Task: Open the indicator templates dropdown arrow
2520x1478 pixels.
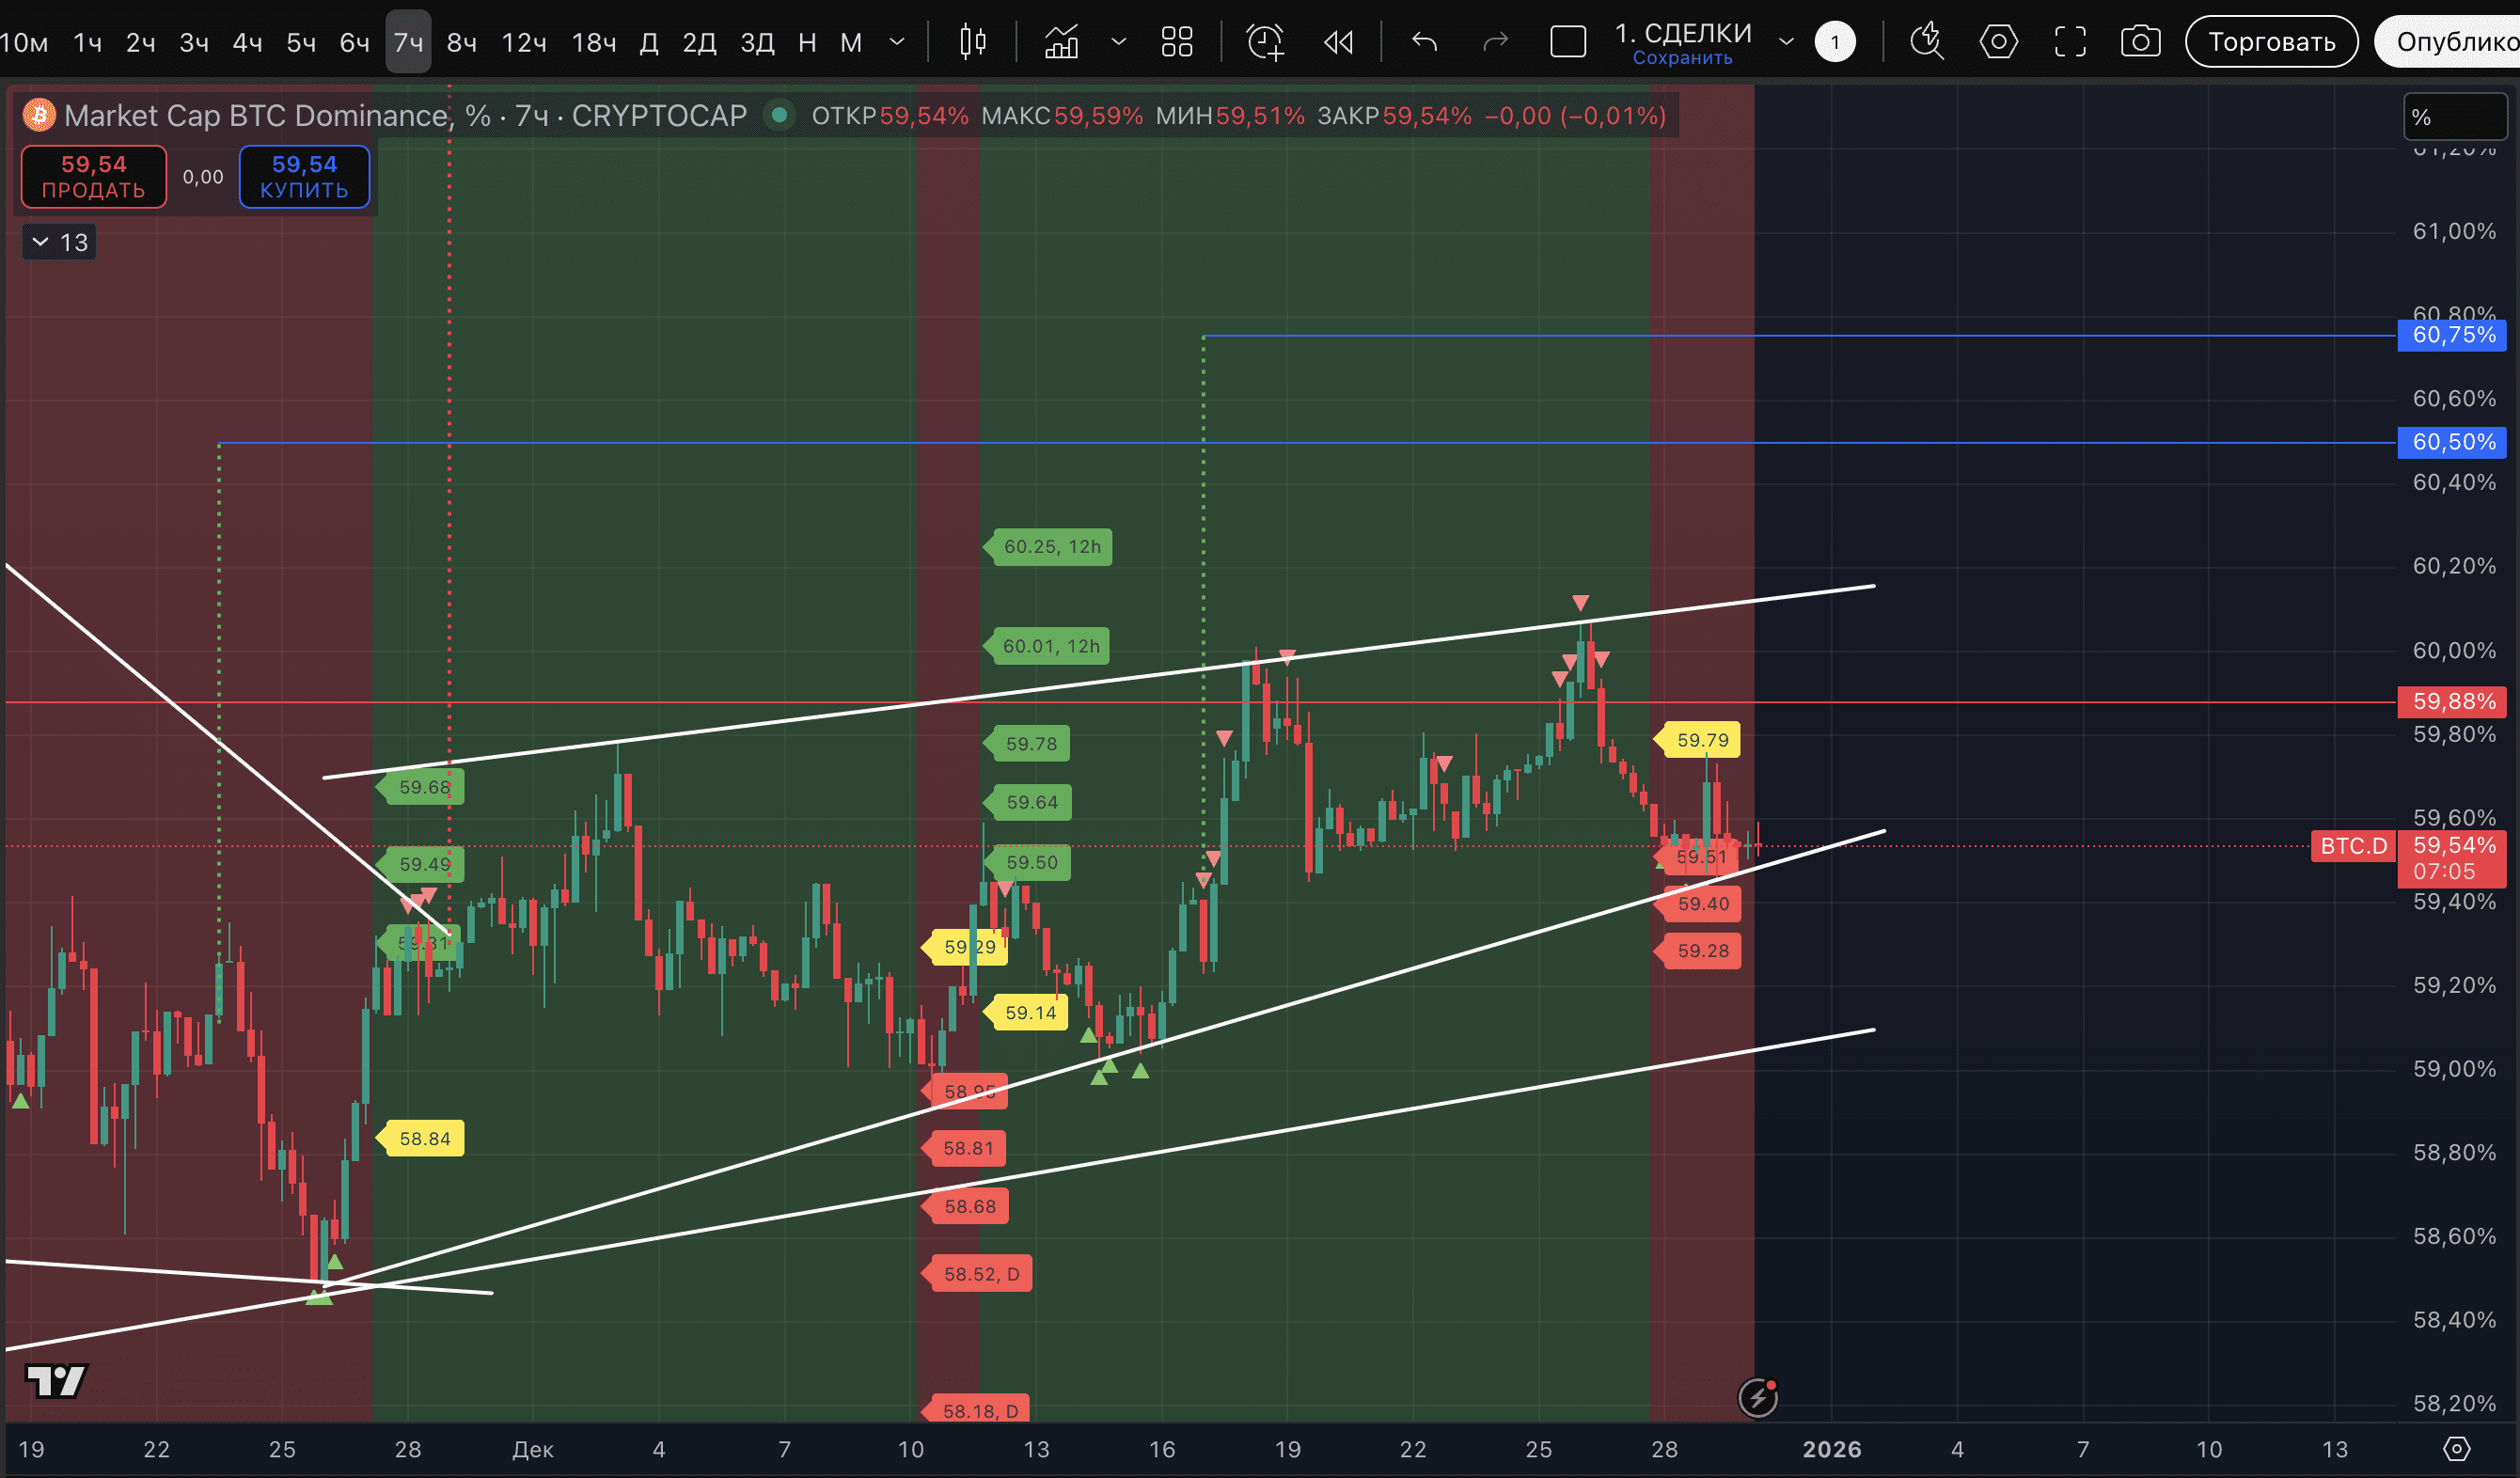Action: pyautogui.click(x=1119, y=42)
